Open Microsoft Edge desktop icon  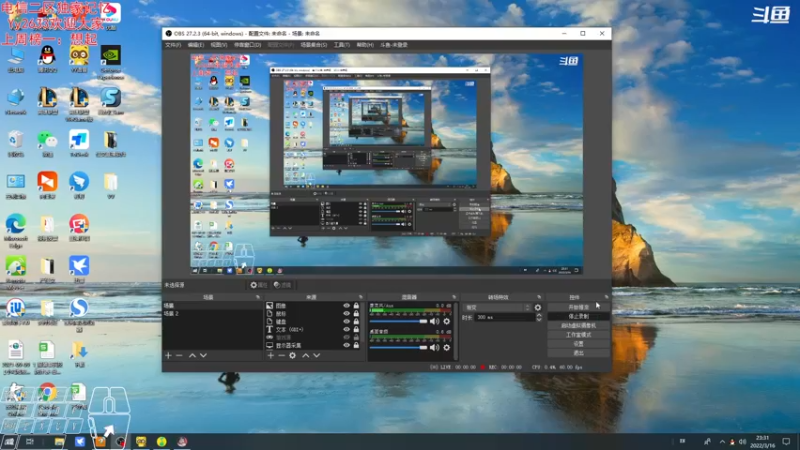click(x=16, y=231)
